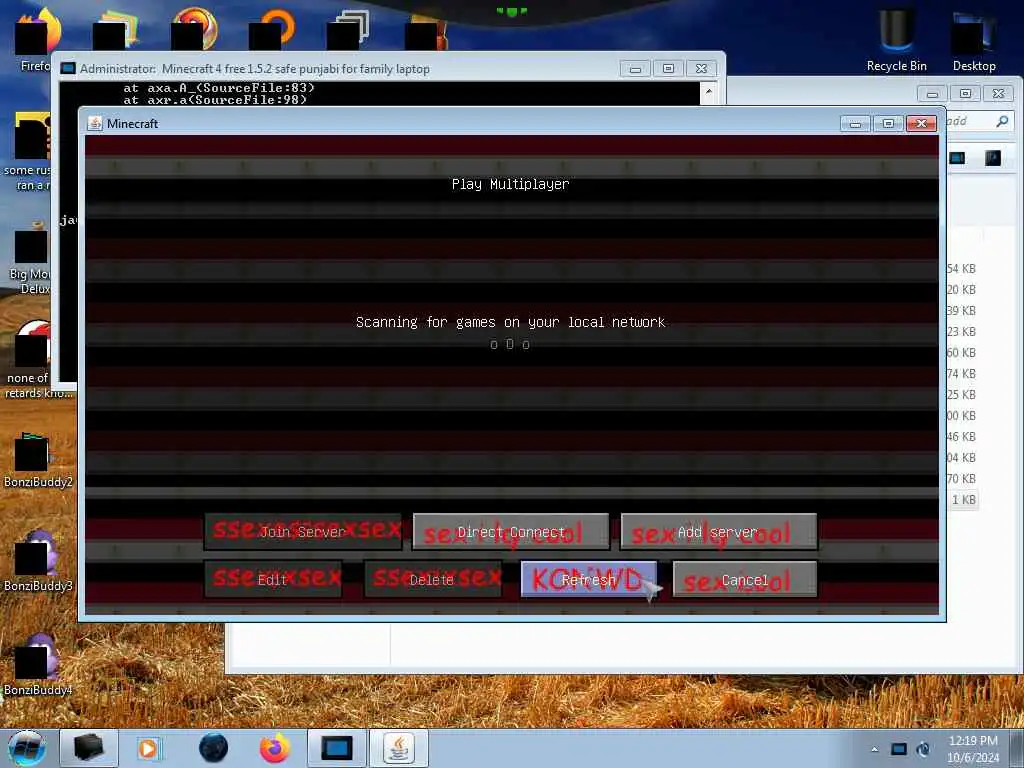Switch to the command prompt taskbar item
The image size is (1024, 768).
tap(336, 748)
